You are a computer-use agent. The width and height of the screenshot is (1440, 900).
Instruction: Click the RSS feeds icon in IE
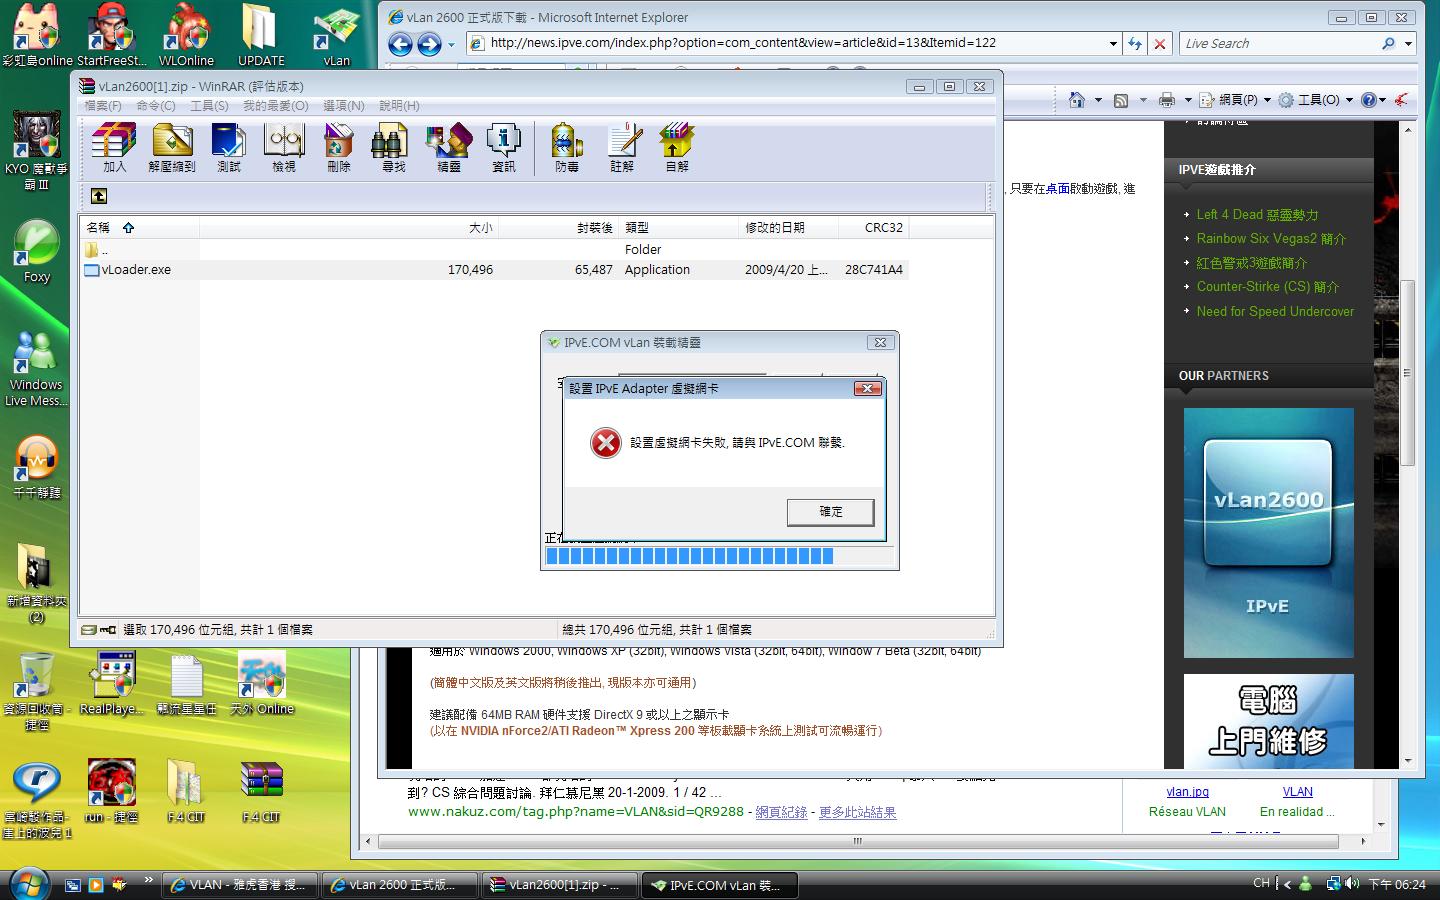click(x=1121, y=100)
